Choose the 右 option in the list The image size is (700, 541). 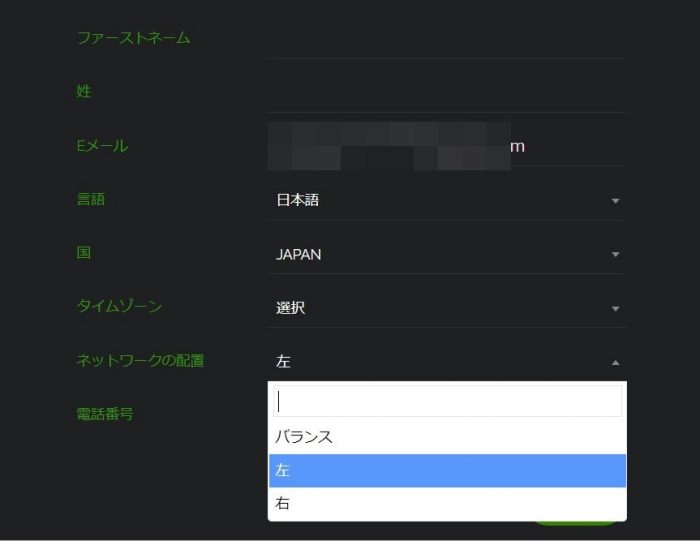click(x=447, y=504)
